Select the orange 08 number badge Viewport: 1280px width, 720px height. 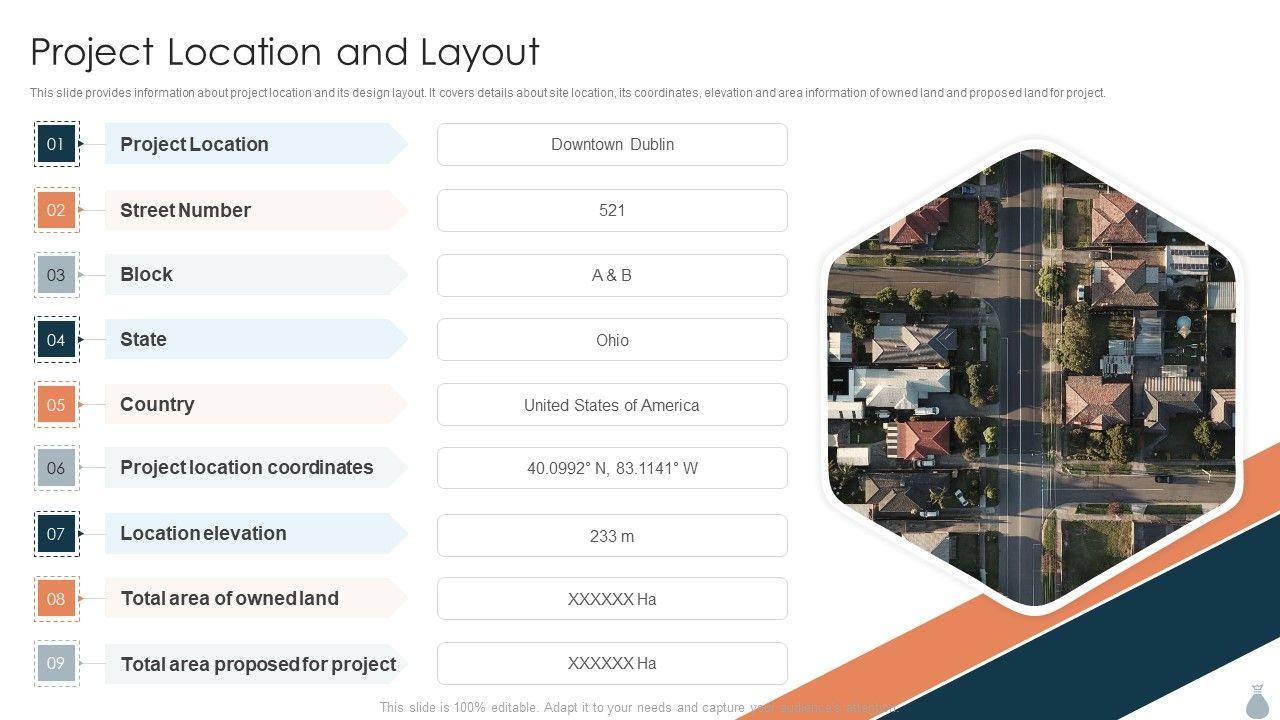56,599
